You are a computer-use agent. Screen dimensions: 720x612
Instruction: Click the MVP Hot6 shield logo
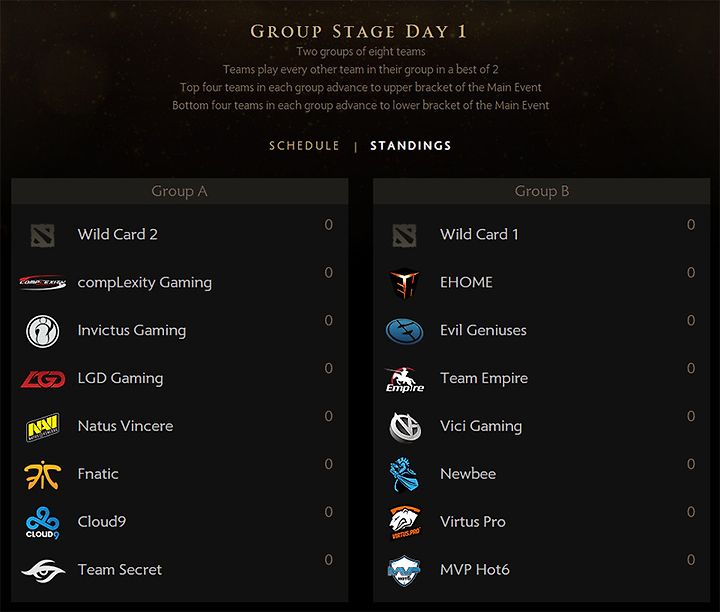click(404, 571)
